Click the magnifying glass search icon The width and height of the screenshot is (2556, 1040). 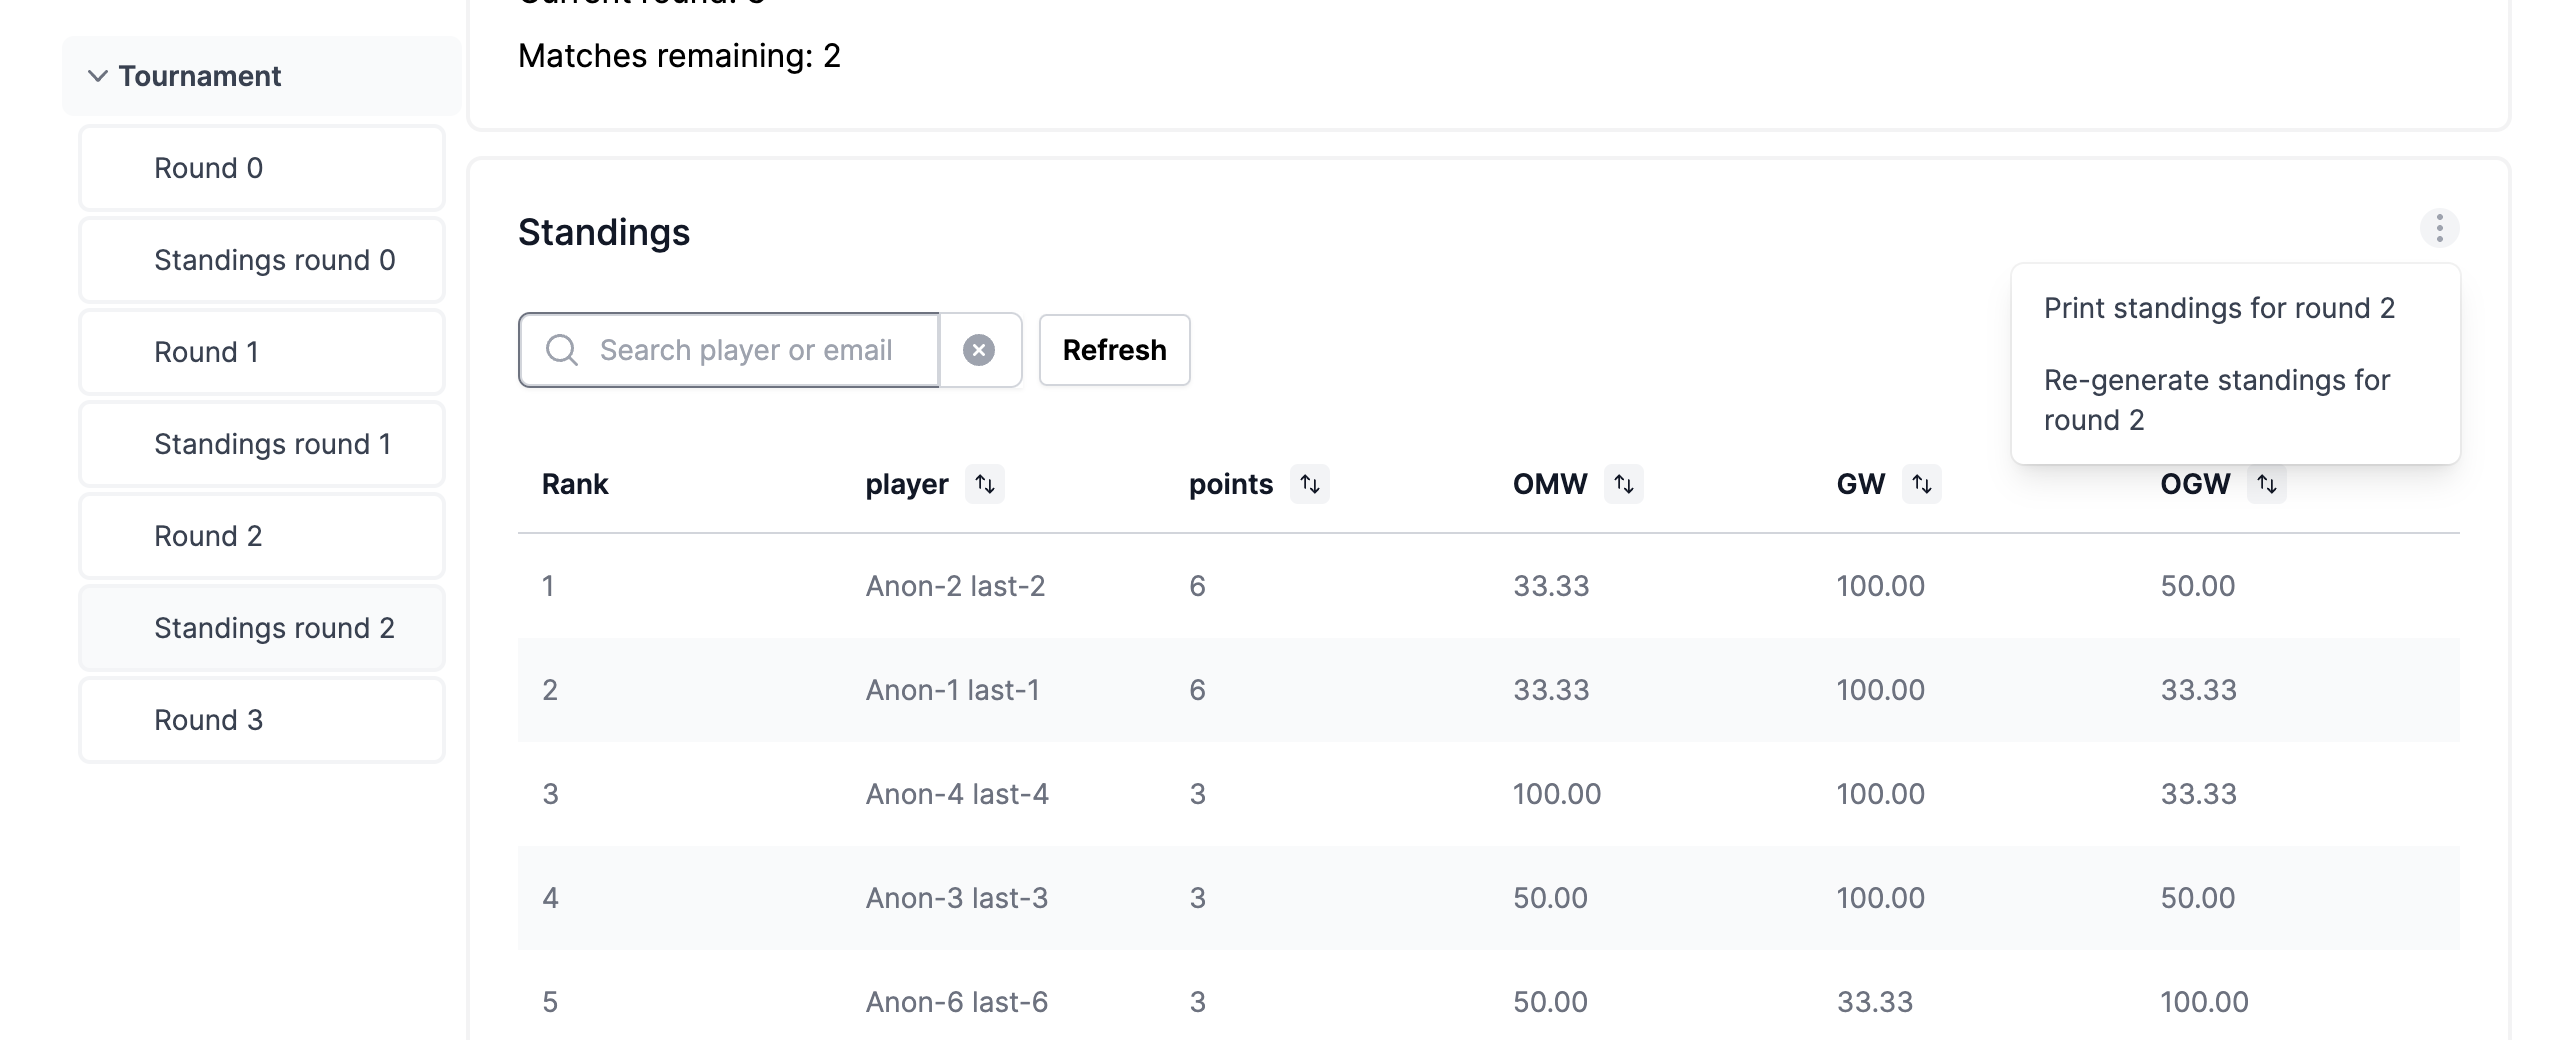point(562,350)
